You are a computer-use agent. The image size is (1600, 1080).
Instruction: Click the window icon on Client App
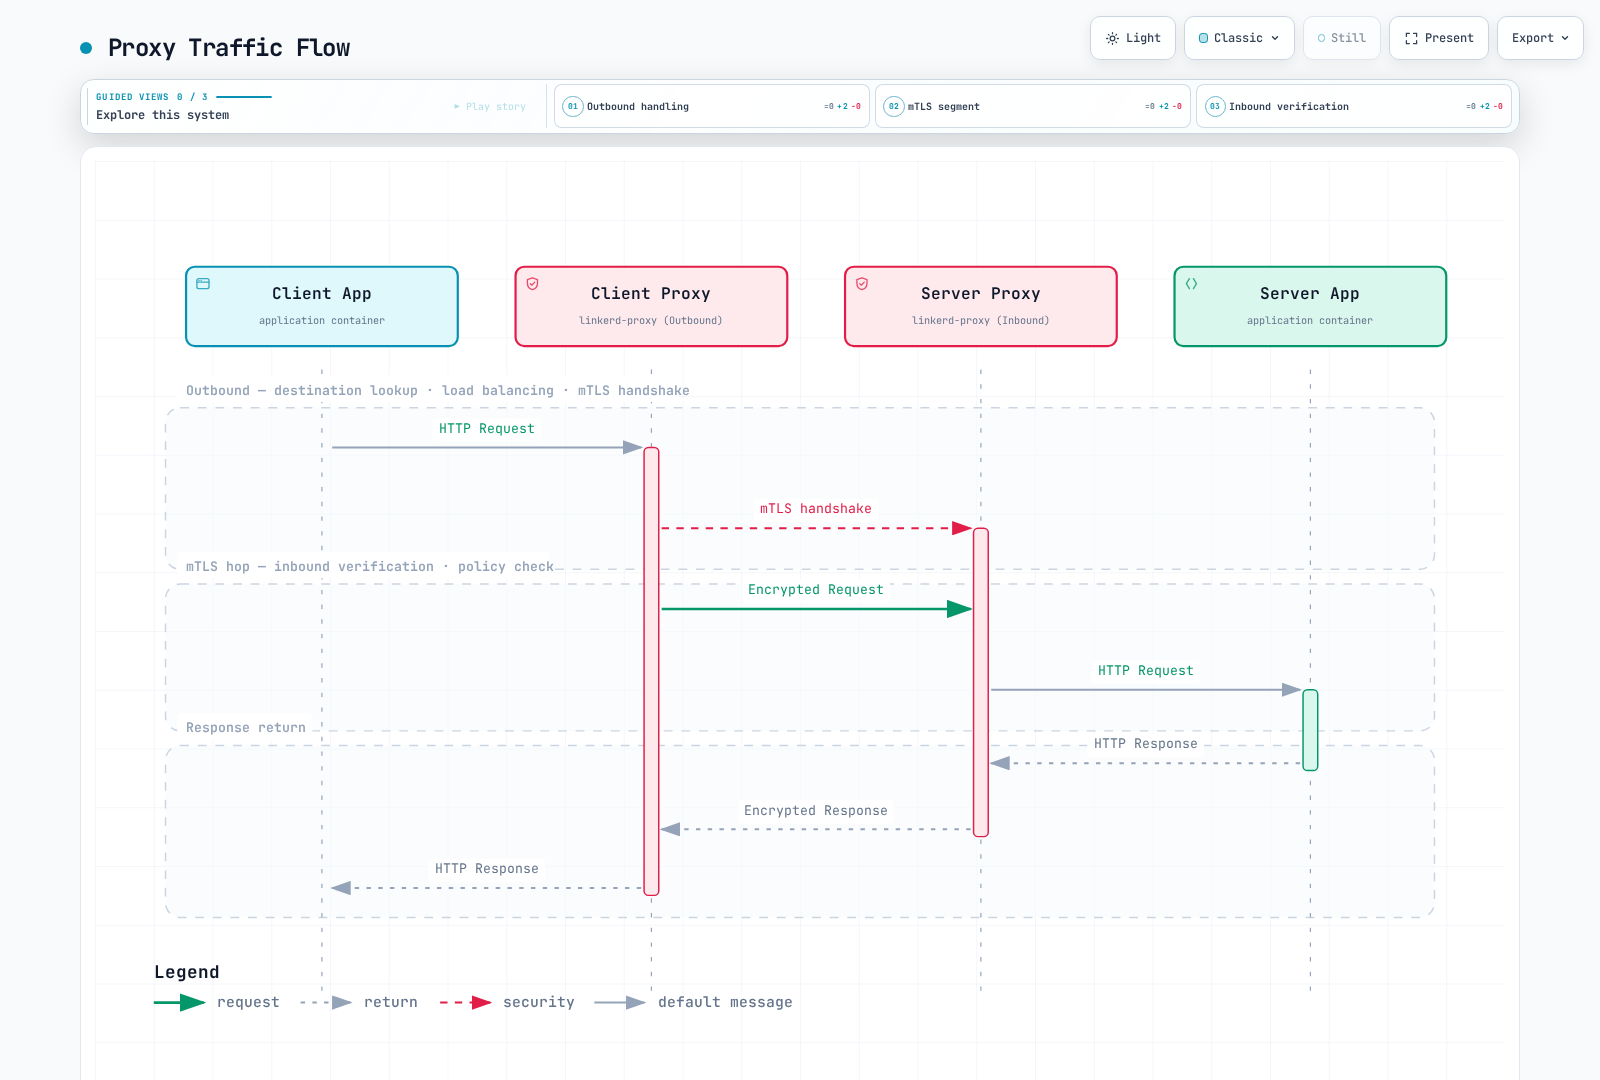point(203,284)
